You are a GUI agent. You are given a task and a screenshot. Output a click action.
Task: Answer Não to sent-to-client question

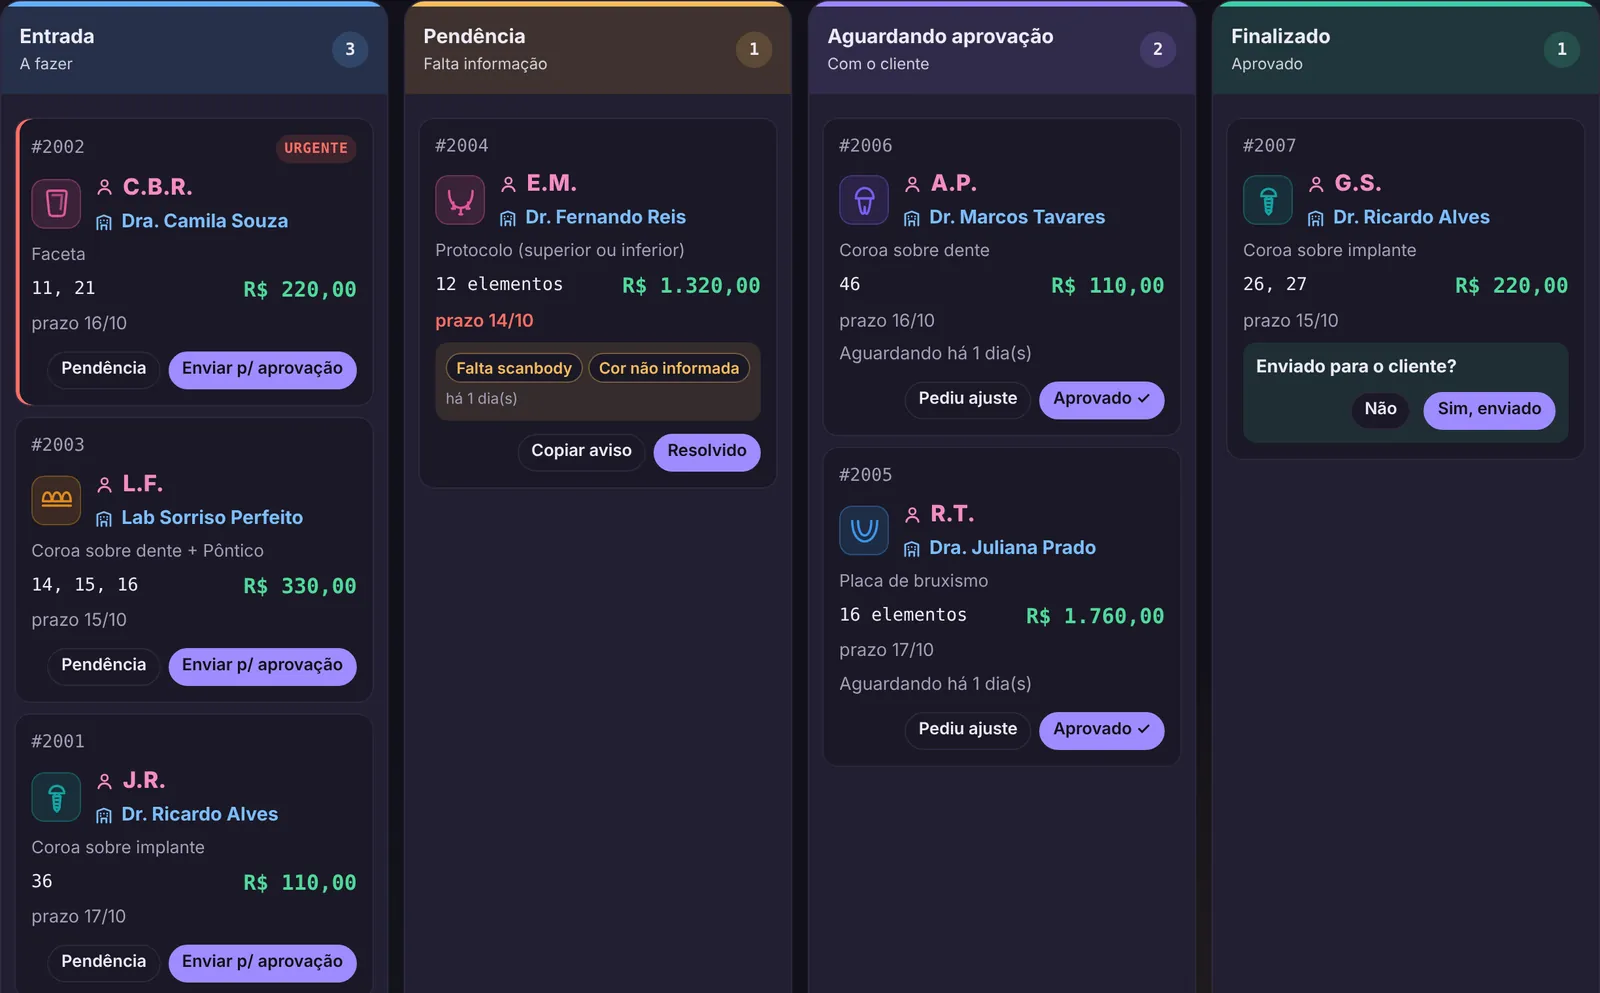click(x=1380, y=410)
